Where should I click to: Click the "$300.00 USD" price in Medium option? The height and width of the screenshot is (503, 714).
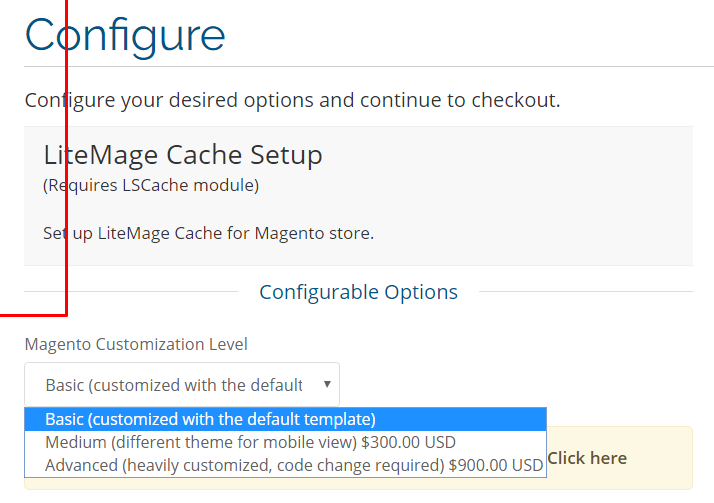[408, 442]
